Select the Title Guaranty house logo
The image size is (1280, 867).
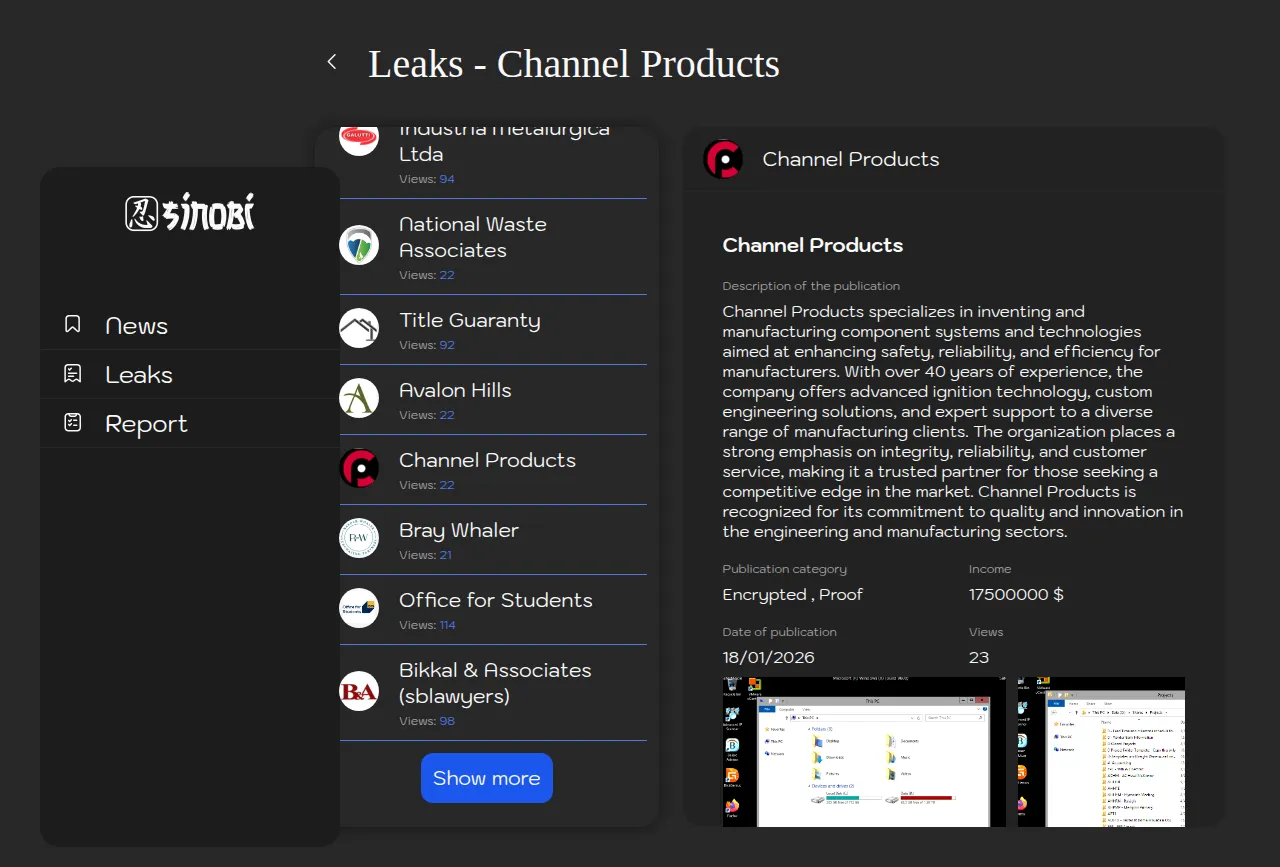coord(359,328)
